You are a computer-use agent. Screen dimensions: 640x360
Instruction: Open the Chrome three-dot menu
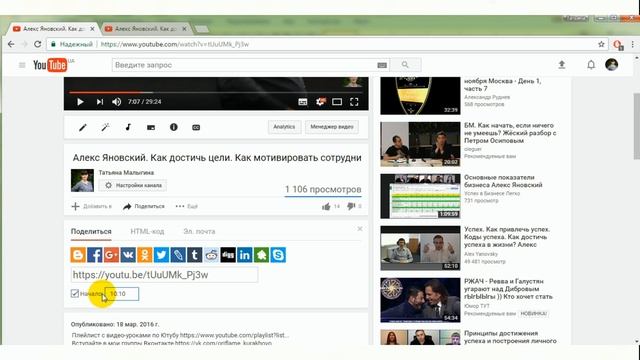(x=633, y=44)
